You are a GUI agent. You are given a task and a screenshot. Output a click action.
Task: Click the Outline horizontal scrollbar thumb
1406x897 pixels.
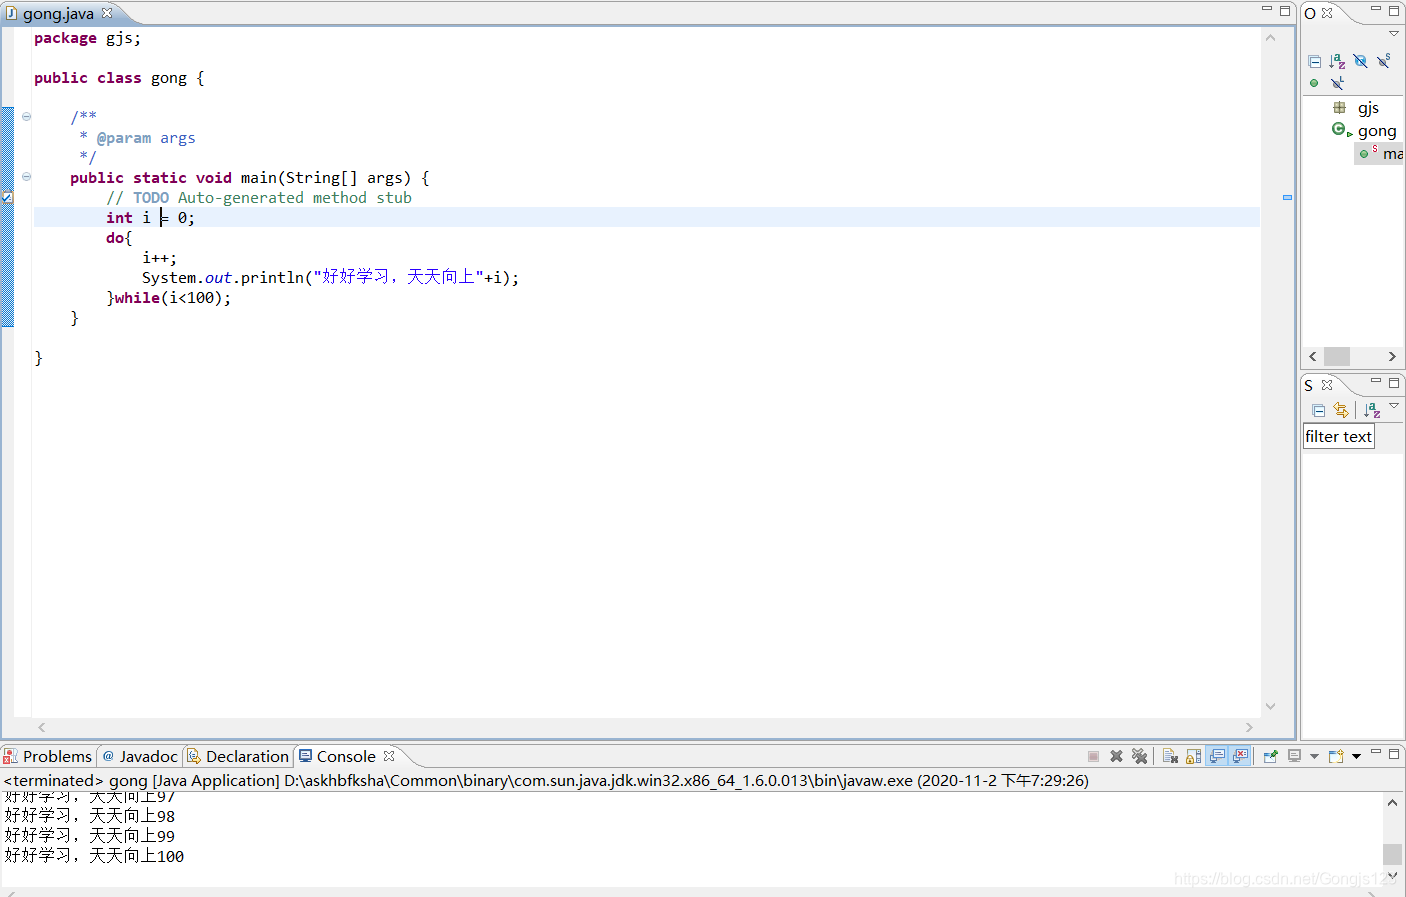click(x=1337, y=357)
